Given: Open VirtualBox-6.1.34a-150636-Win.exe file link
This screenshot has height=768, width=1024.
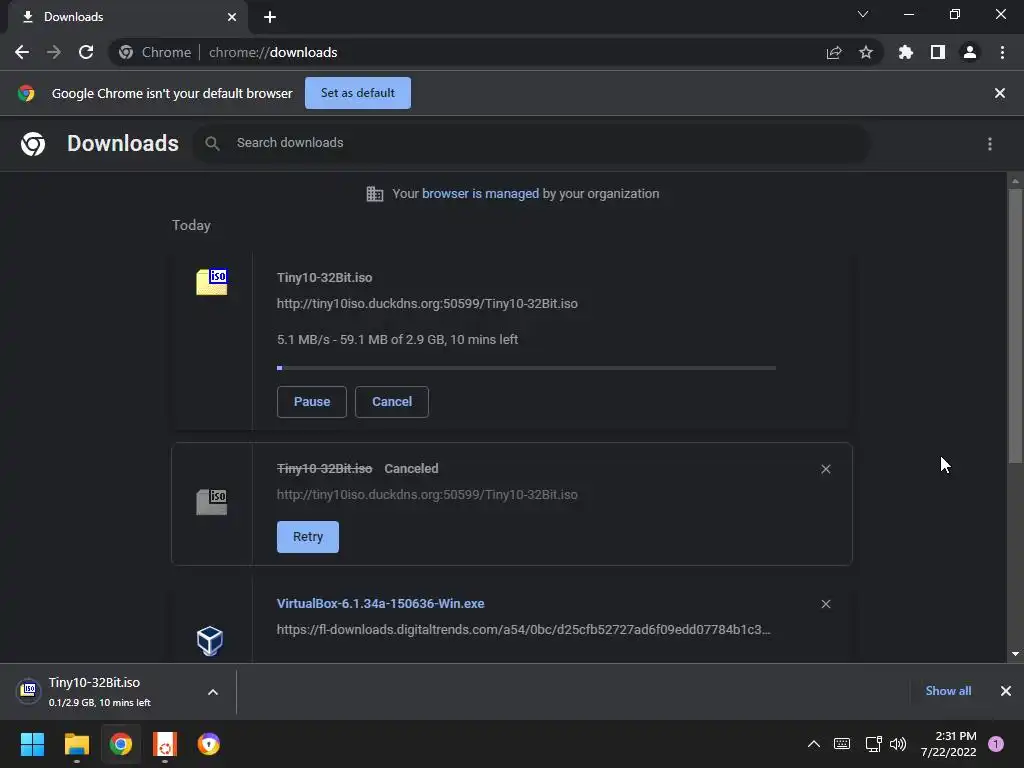Looking at the screenshot, I should 381,603.
